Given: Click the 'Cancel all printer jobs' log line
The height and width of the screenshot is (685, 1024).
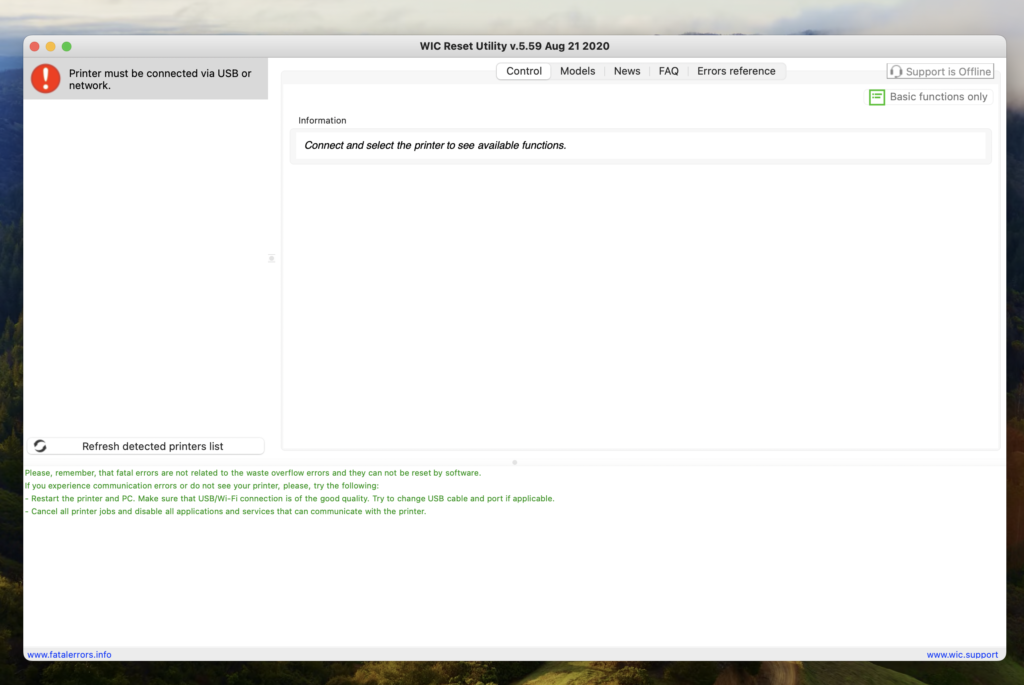Looking at the screenshot, I should (x=225, y=511).
